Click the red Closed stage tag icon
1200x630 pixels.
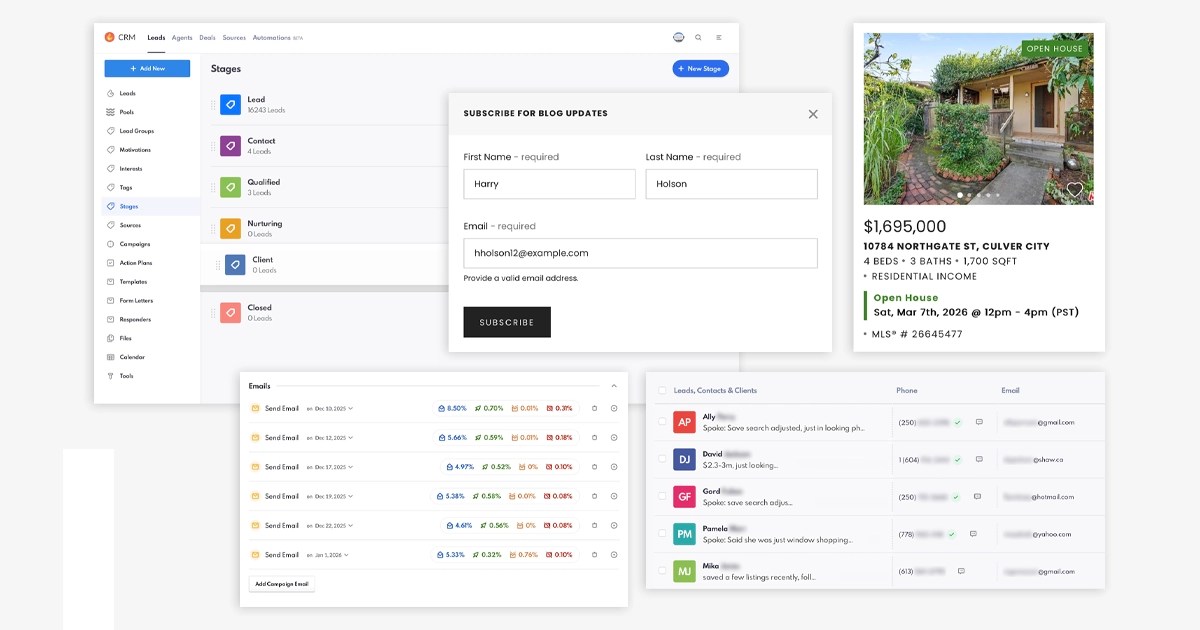point(230,313)
